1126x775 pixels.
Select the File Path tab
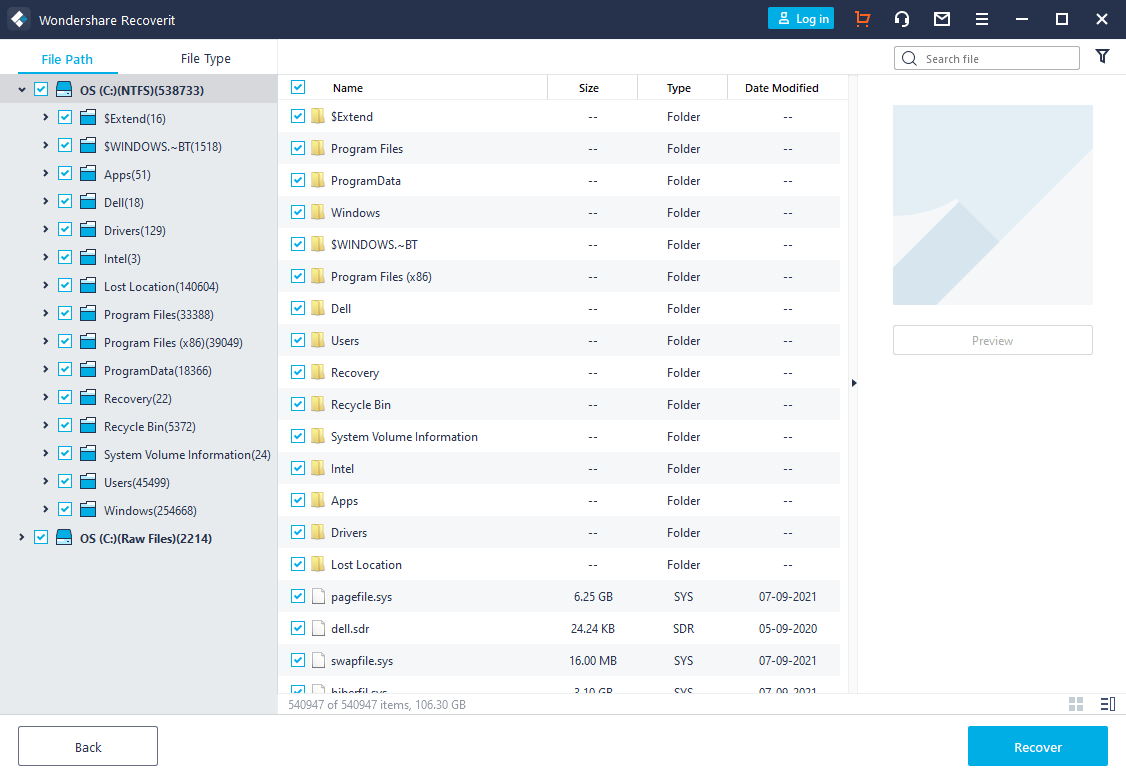(67, 59)
